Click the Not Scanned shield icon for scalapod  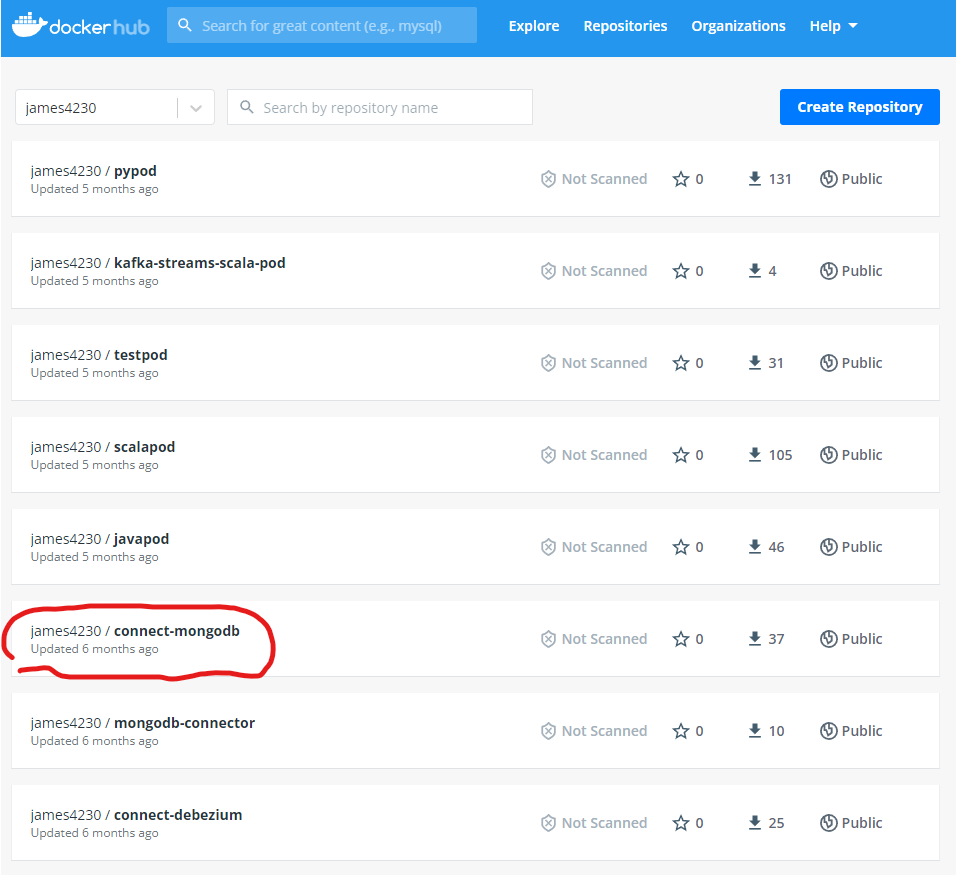pyautogui.click(x=548, y=455)
